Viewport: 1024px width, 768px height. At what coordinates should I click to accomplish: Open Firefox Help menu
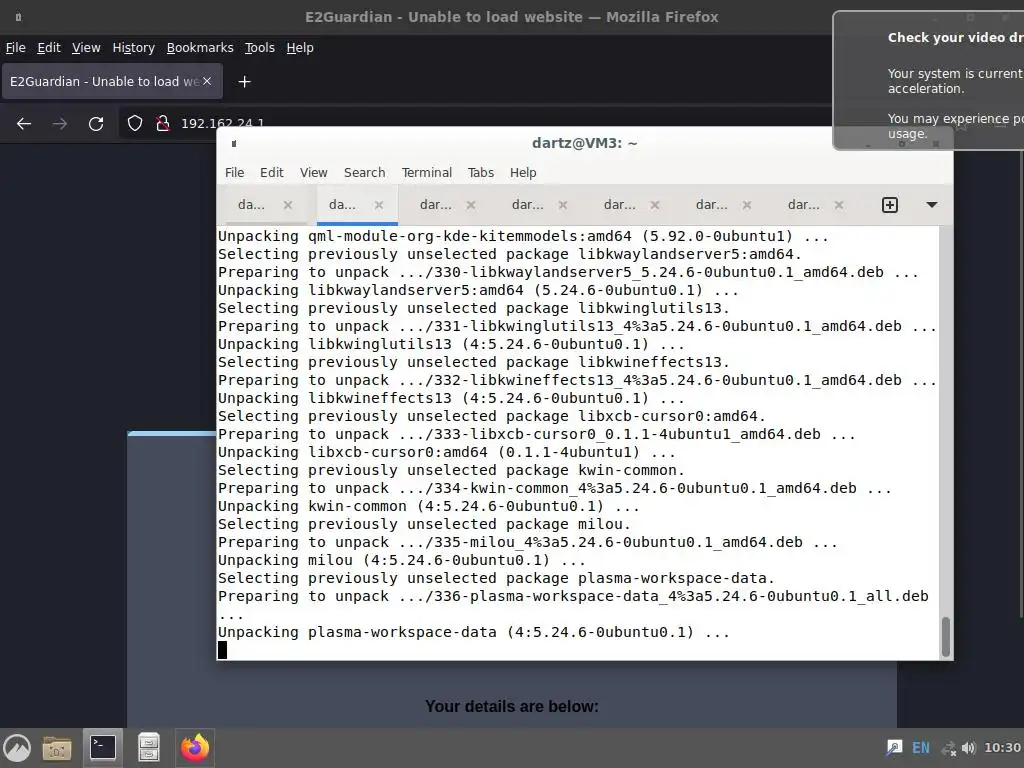(x=300, y=48)
